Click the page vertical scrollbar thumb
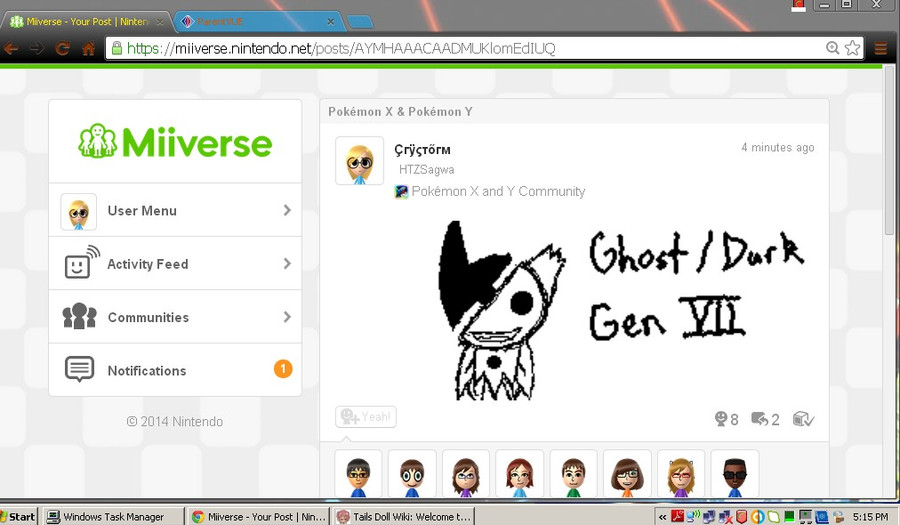 click(x=889, y=152)
